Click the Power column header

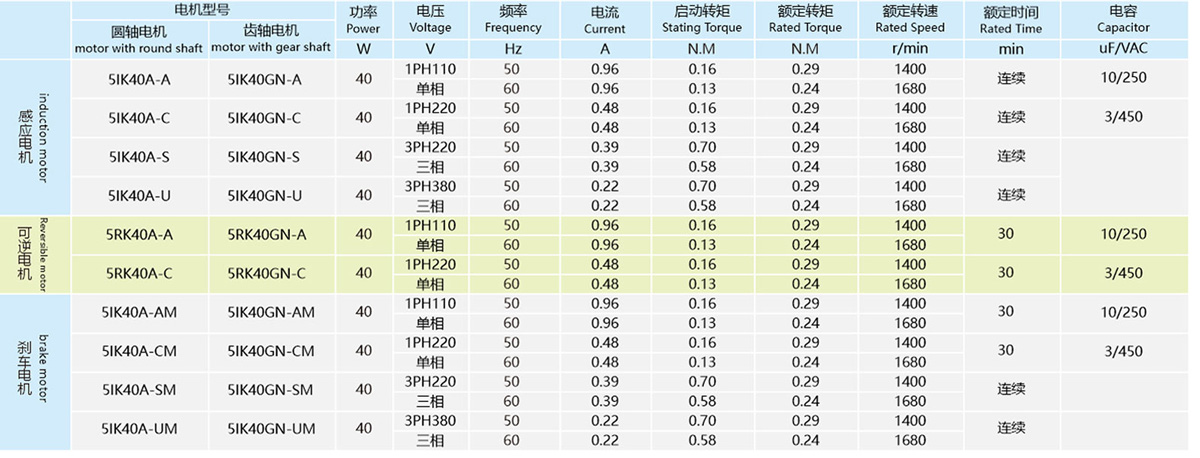364,21
